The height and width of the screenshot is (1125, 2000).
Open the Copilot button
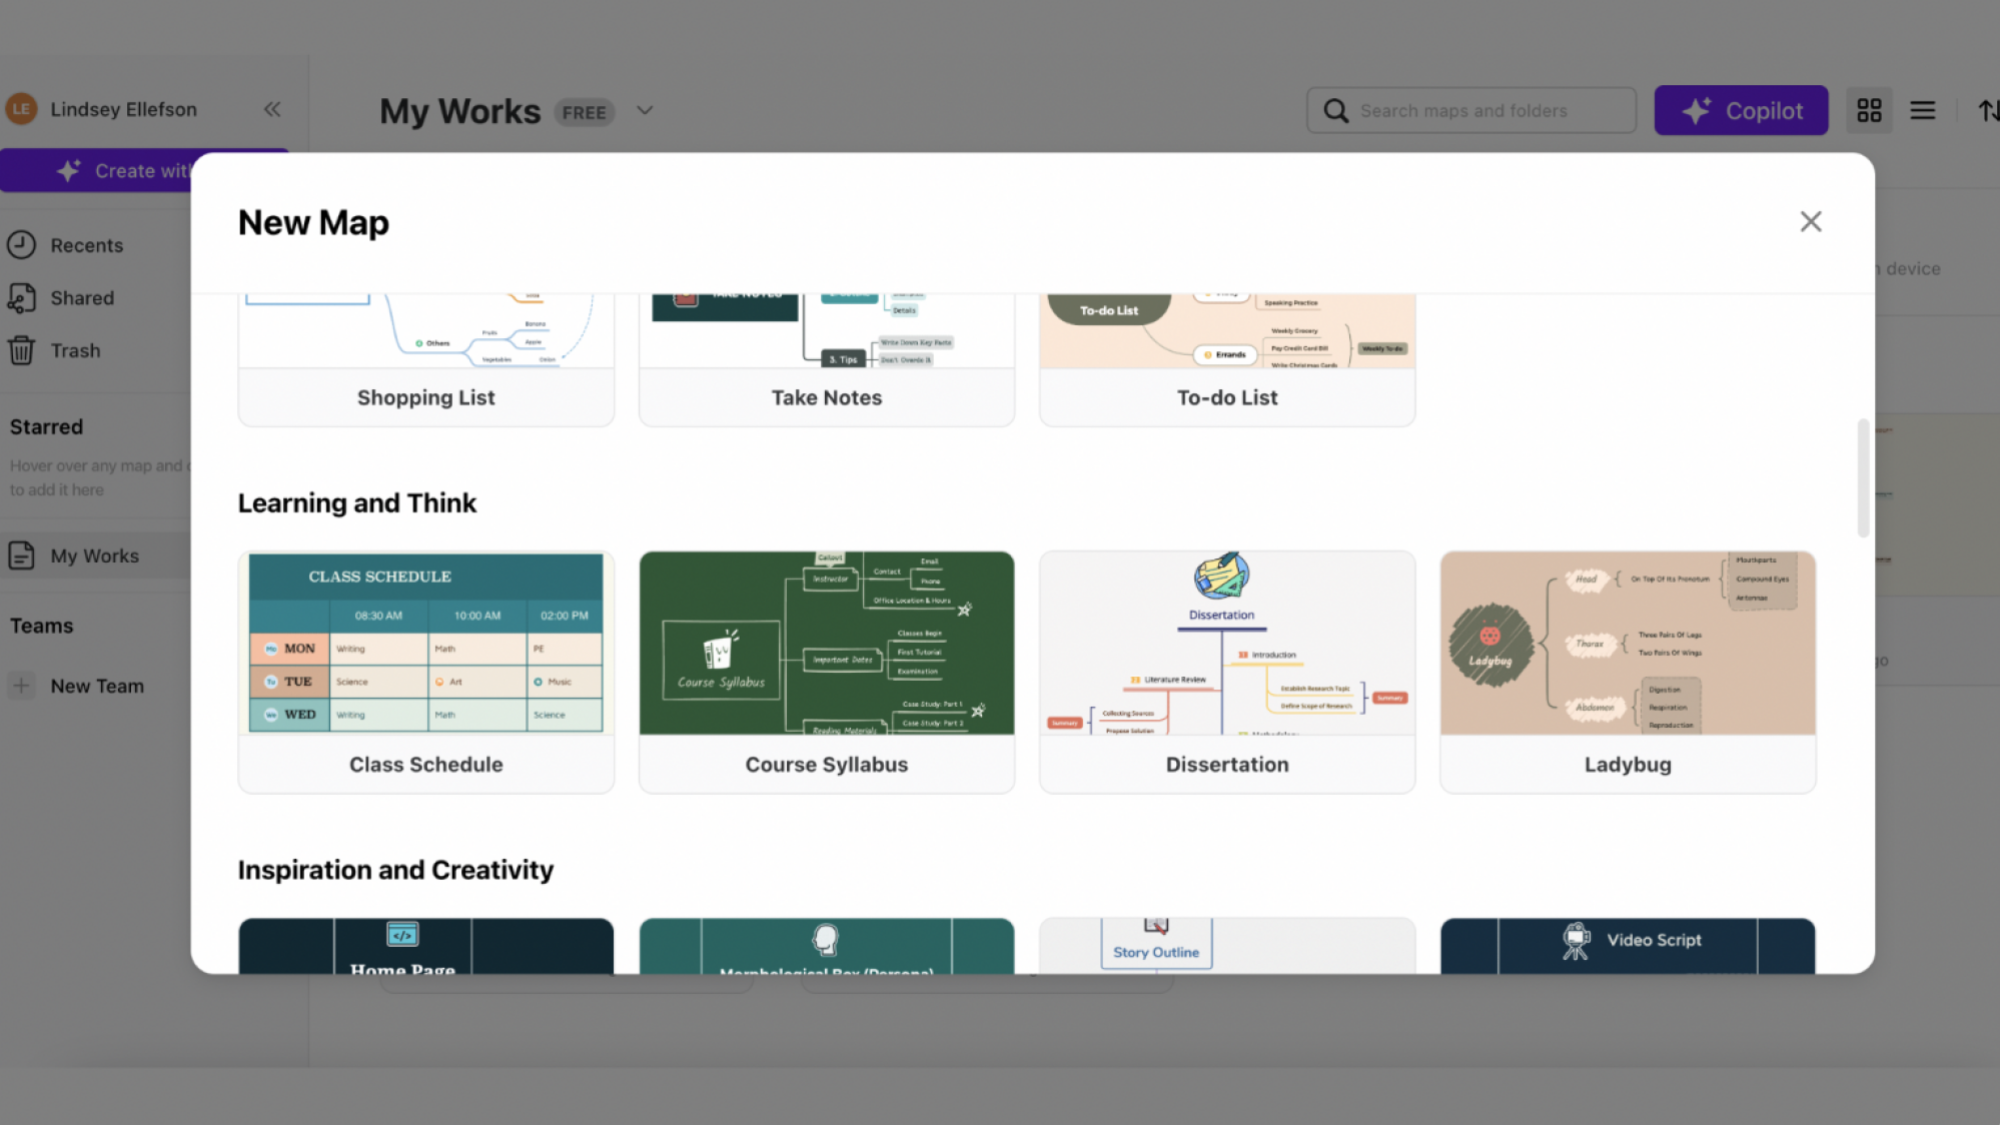coord(1741,111)
